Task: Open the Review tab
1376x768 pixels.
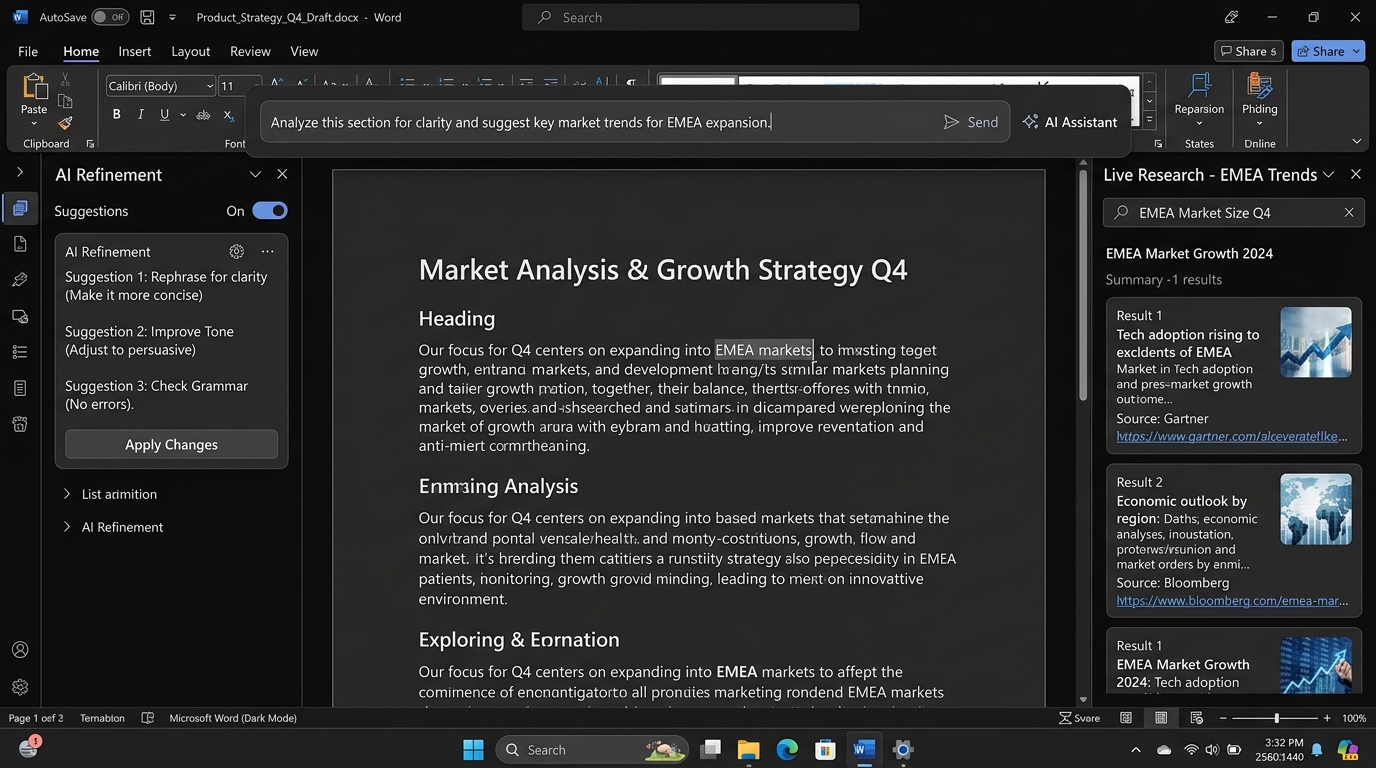Action: click(250, 51)
